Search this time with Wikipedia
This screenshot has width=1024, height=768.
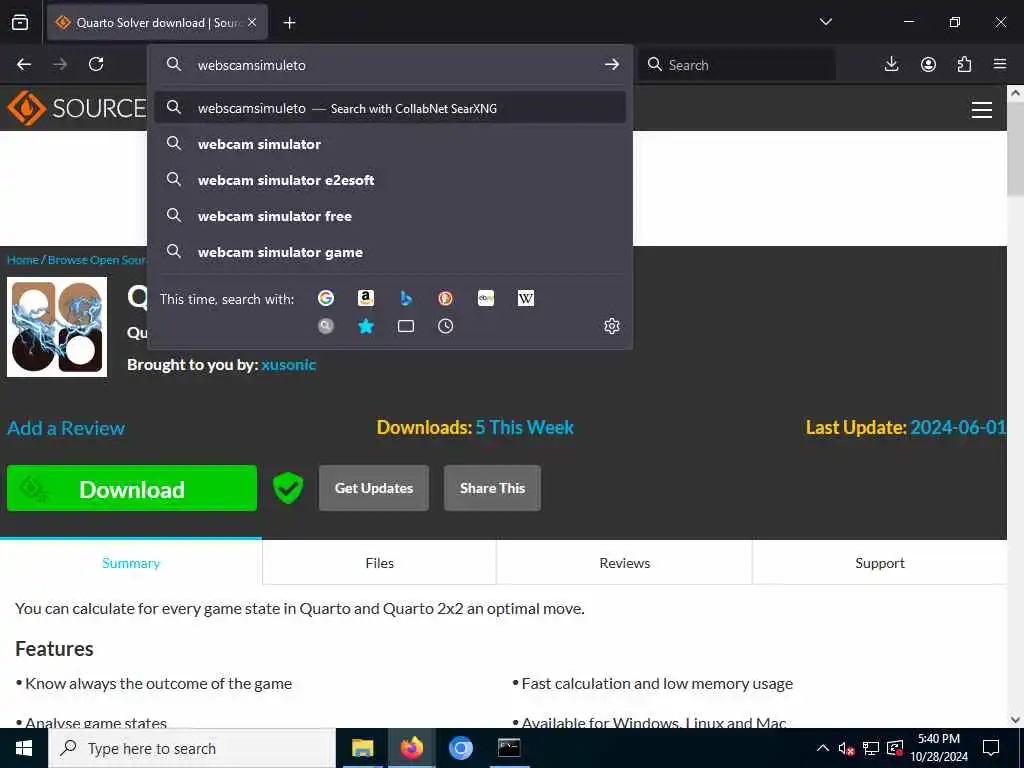(526, 298)
